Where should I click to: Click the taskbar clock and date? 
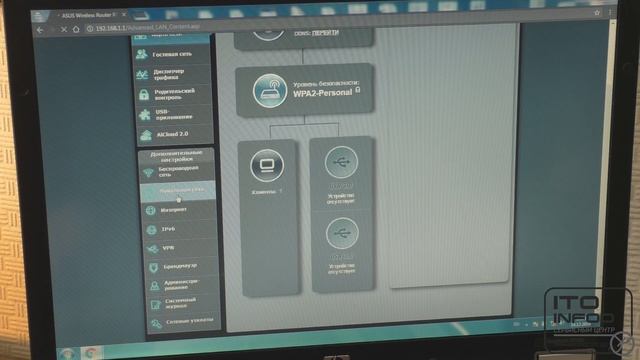(582, 324)
